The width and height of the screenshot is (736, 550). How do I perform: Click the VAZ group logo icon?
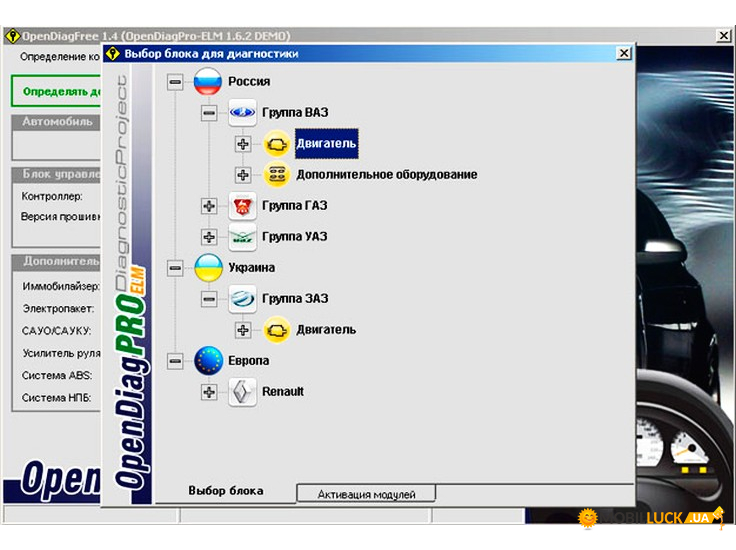coord(242,113)
